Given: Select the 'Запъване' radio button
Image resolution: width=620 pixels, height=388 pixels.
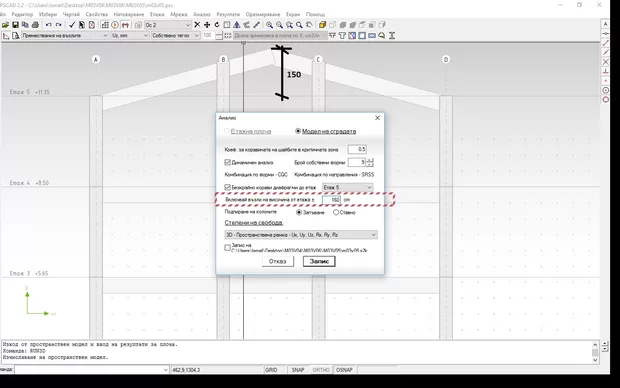Looking at the screenshot, I should tap(299, 212).
